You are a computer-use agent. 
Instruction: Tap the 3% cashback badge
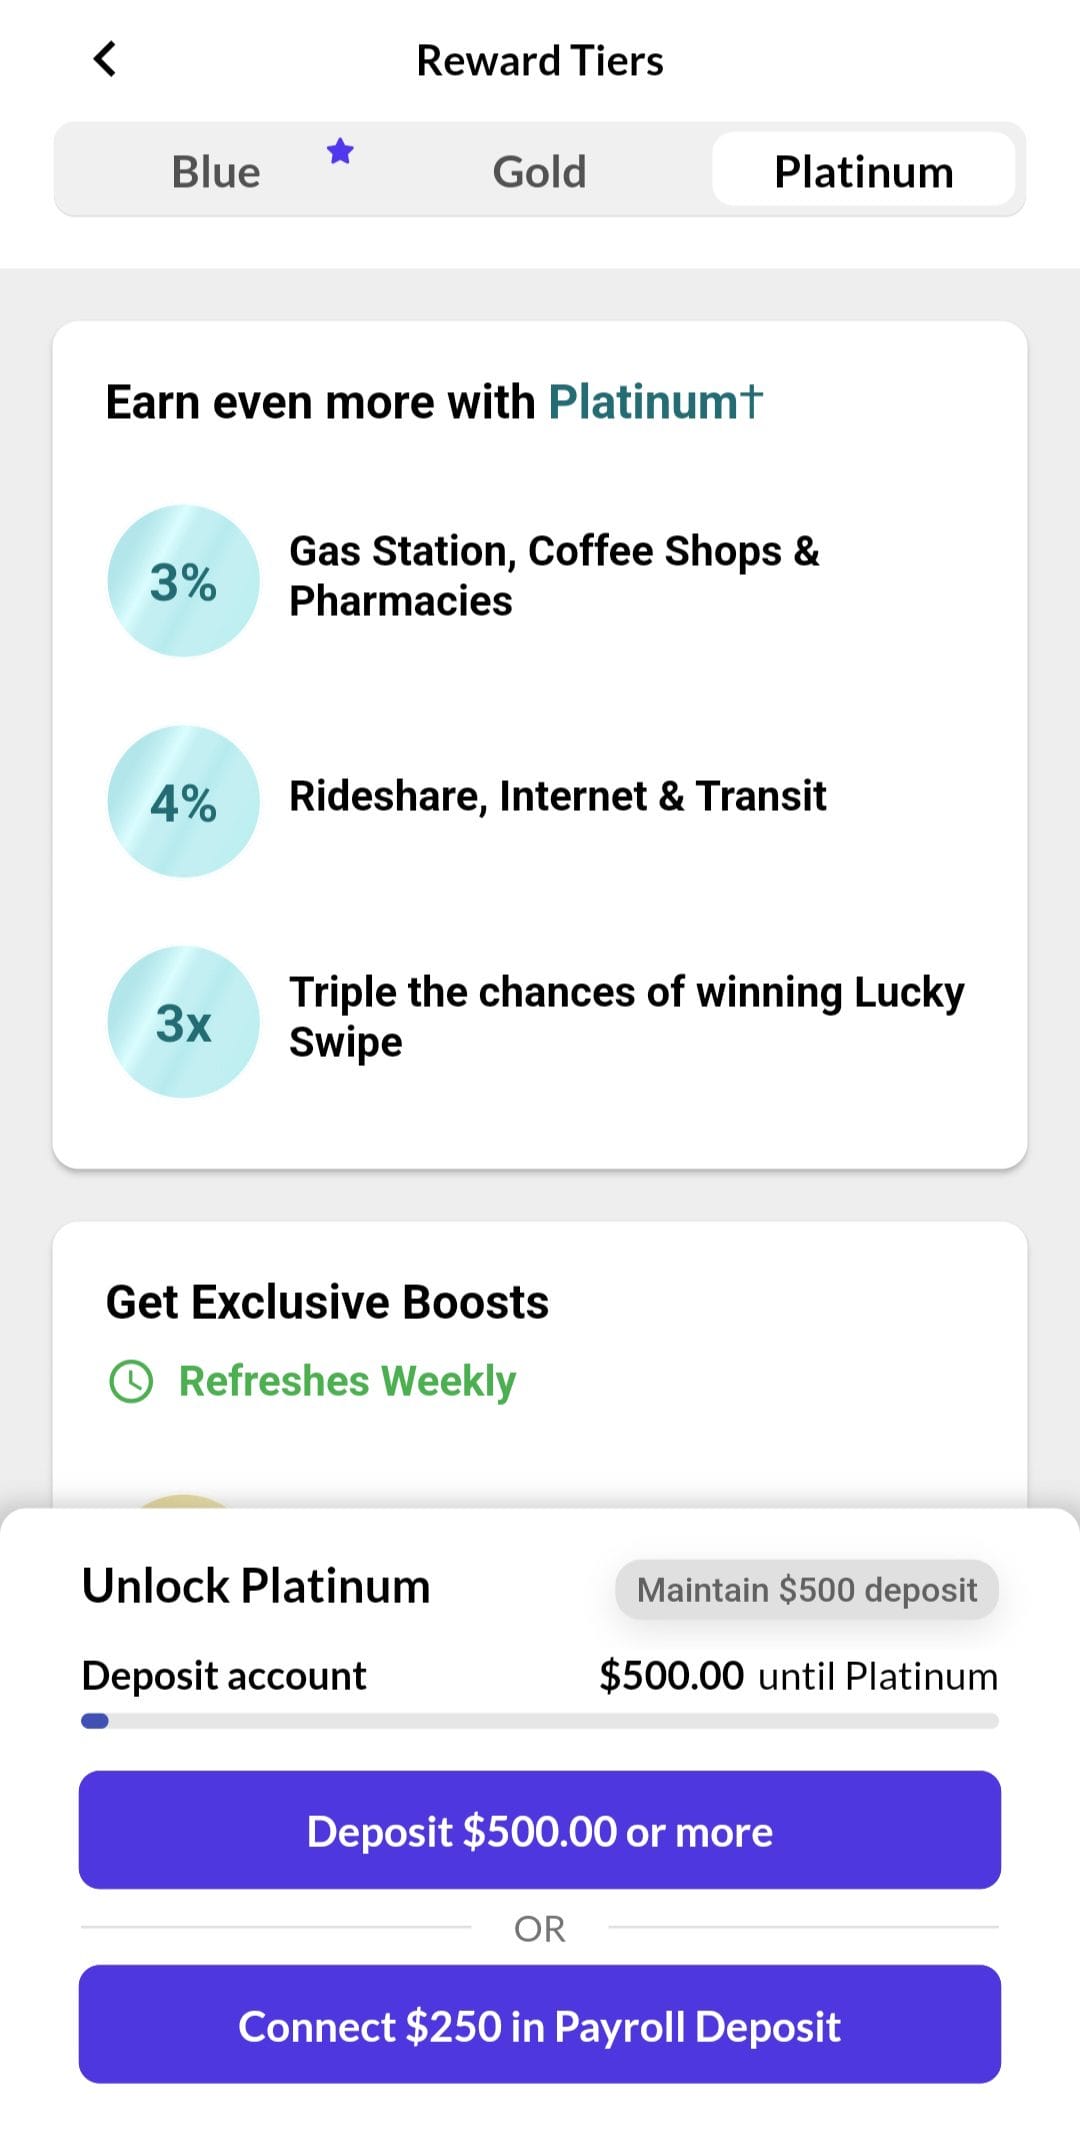pos(183,581)
